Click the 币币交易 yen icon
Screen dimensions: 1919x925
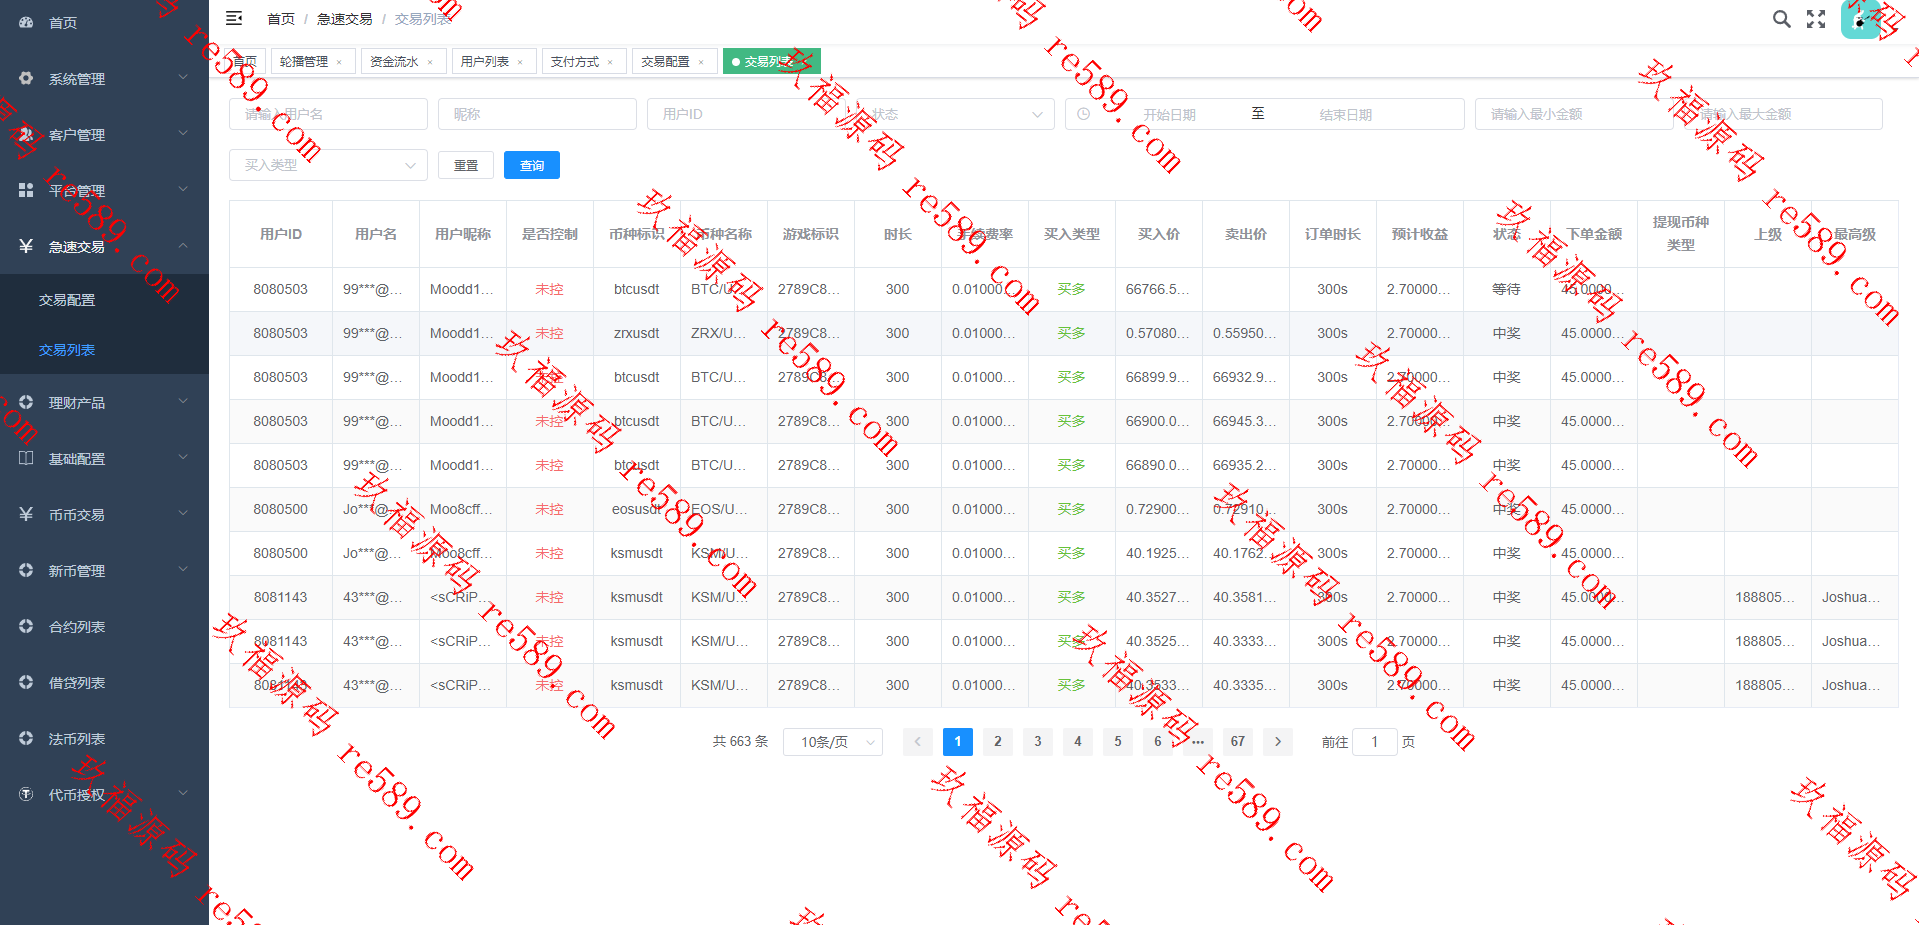(x=26, y=514)
